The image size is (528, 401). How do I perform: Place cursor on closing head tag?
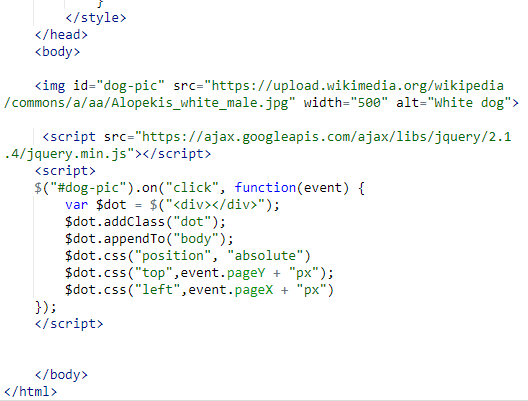[61, 35]
